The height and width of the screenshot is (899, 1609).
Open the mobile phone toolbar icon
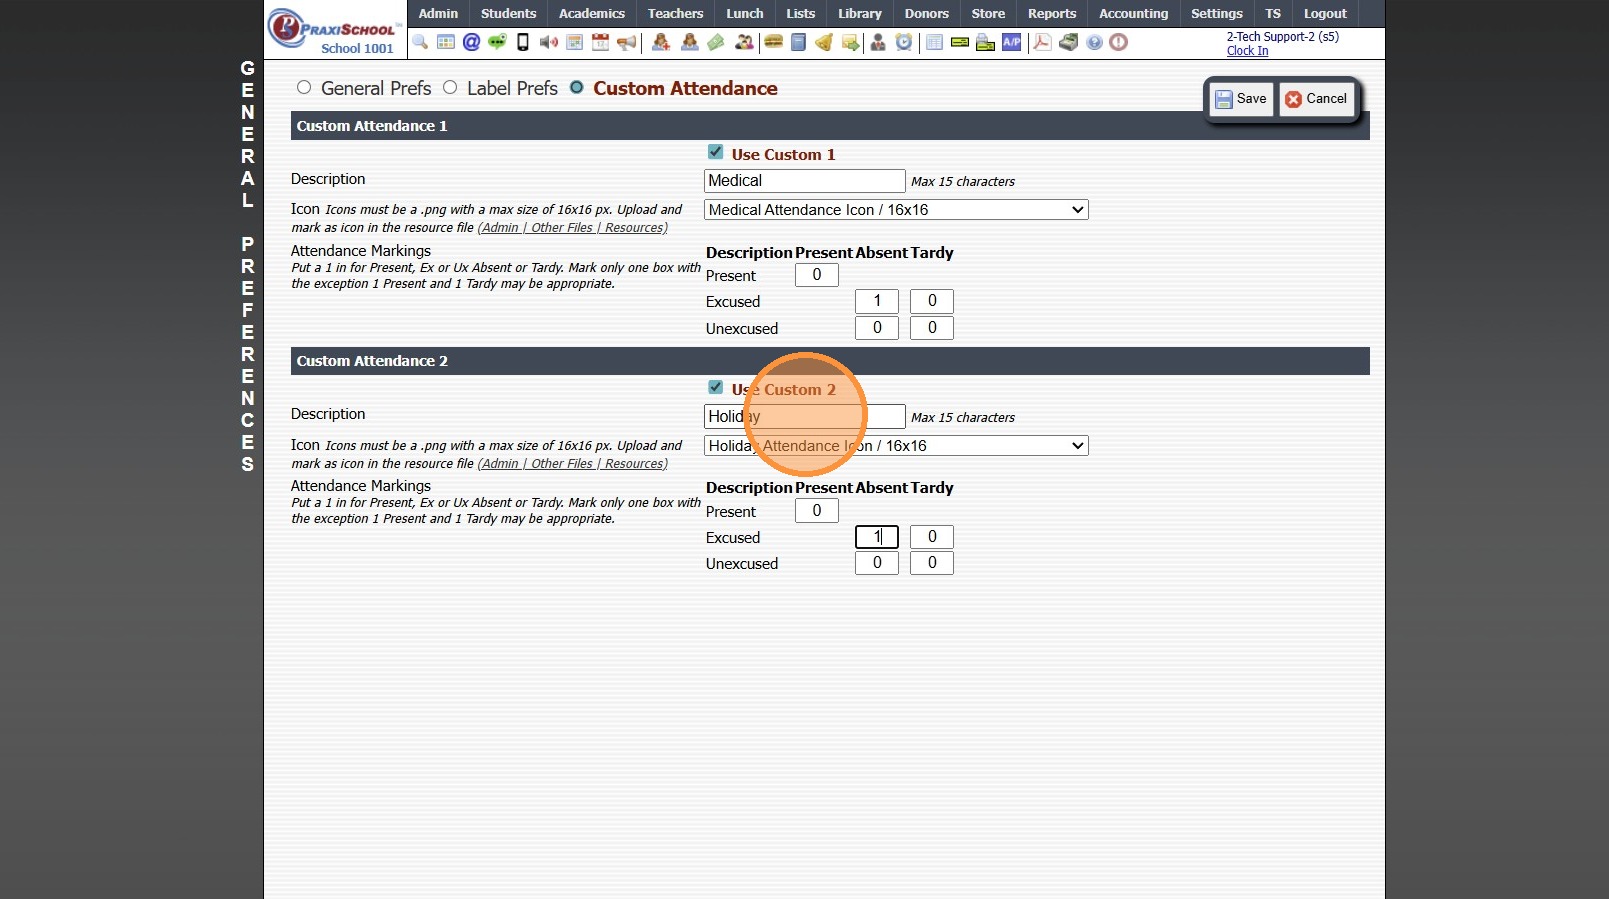[522, 42]
